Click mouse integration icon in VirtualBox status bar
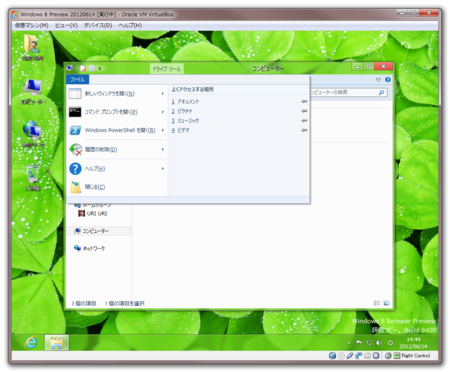The height and width of the screenshot is (372, 450). [388, 356]
